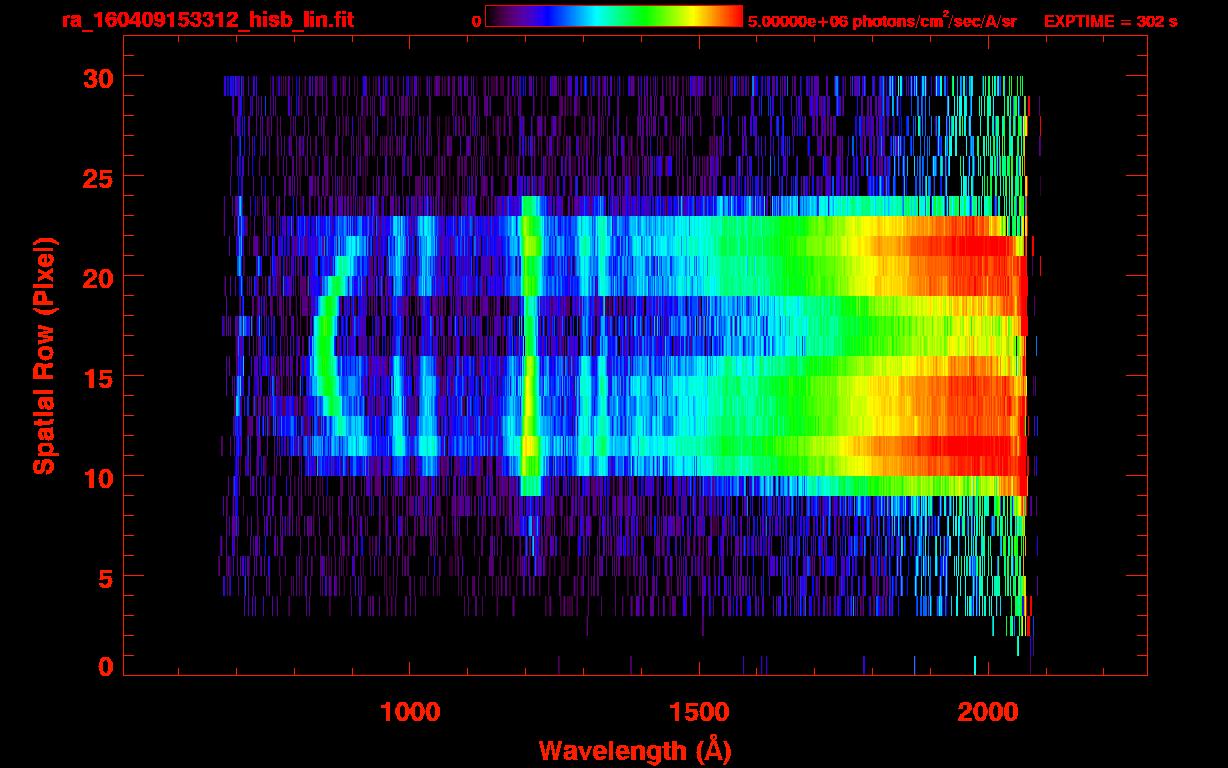Click the green section of the colorbar
1228x768 pixels.
point(640,17)
